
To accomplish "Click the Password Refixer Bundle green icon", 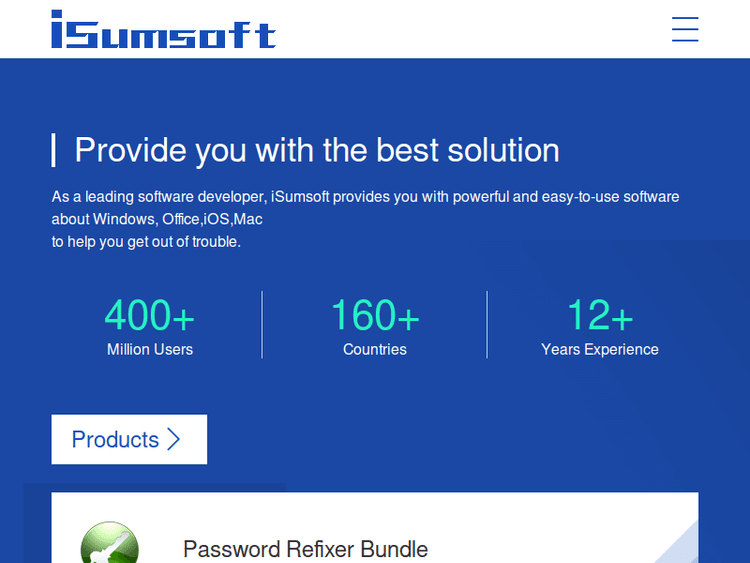I will (110, 542).
